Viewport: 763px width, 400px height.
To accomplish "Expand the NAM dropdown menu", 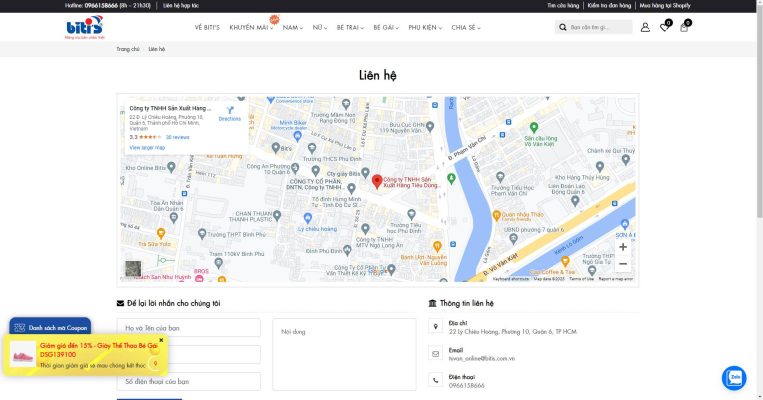I will pos(292,28).
